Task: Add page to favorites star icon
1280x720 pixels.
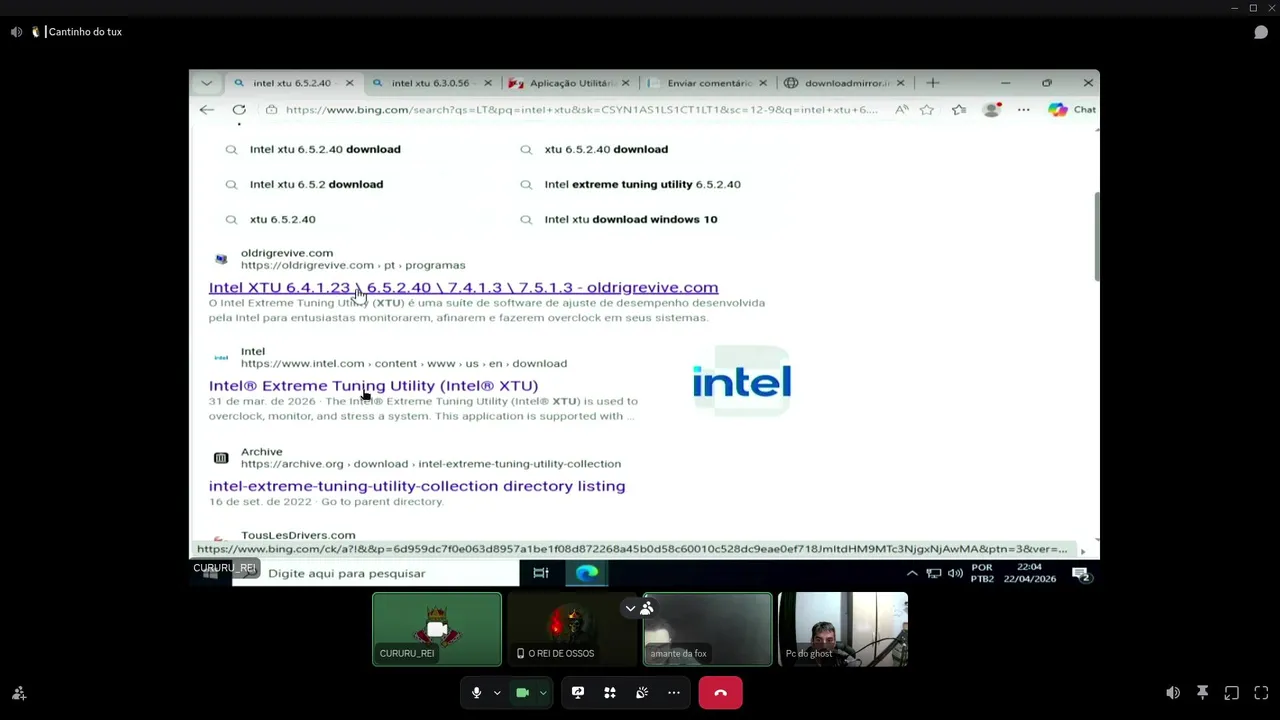Action: coord(927,110)
